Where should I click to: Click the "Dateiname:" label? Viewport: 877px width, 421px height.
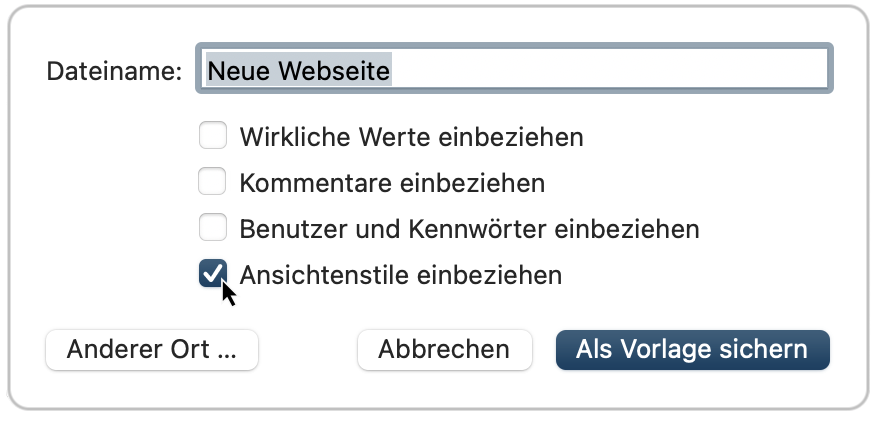(x=114, y=71)
